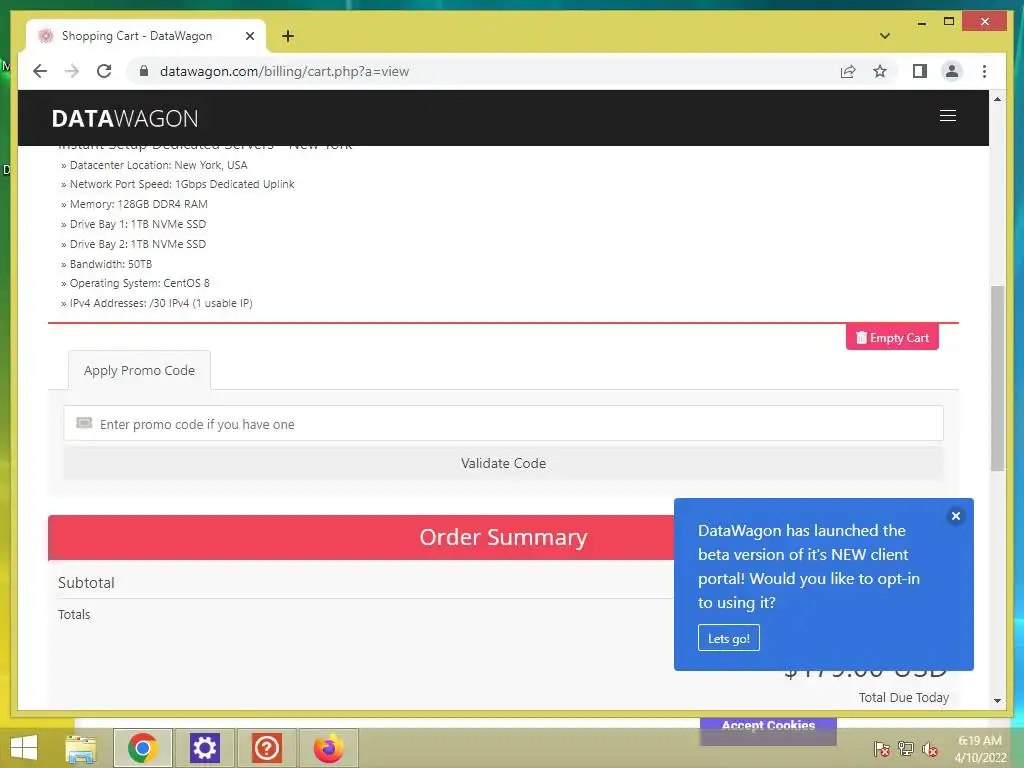Click the taskbar clock
This screenshot has height=768, width=1024.
(x=980, y=749)
